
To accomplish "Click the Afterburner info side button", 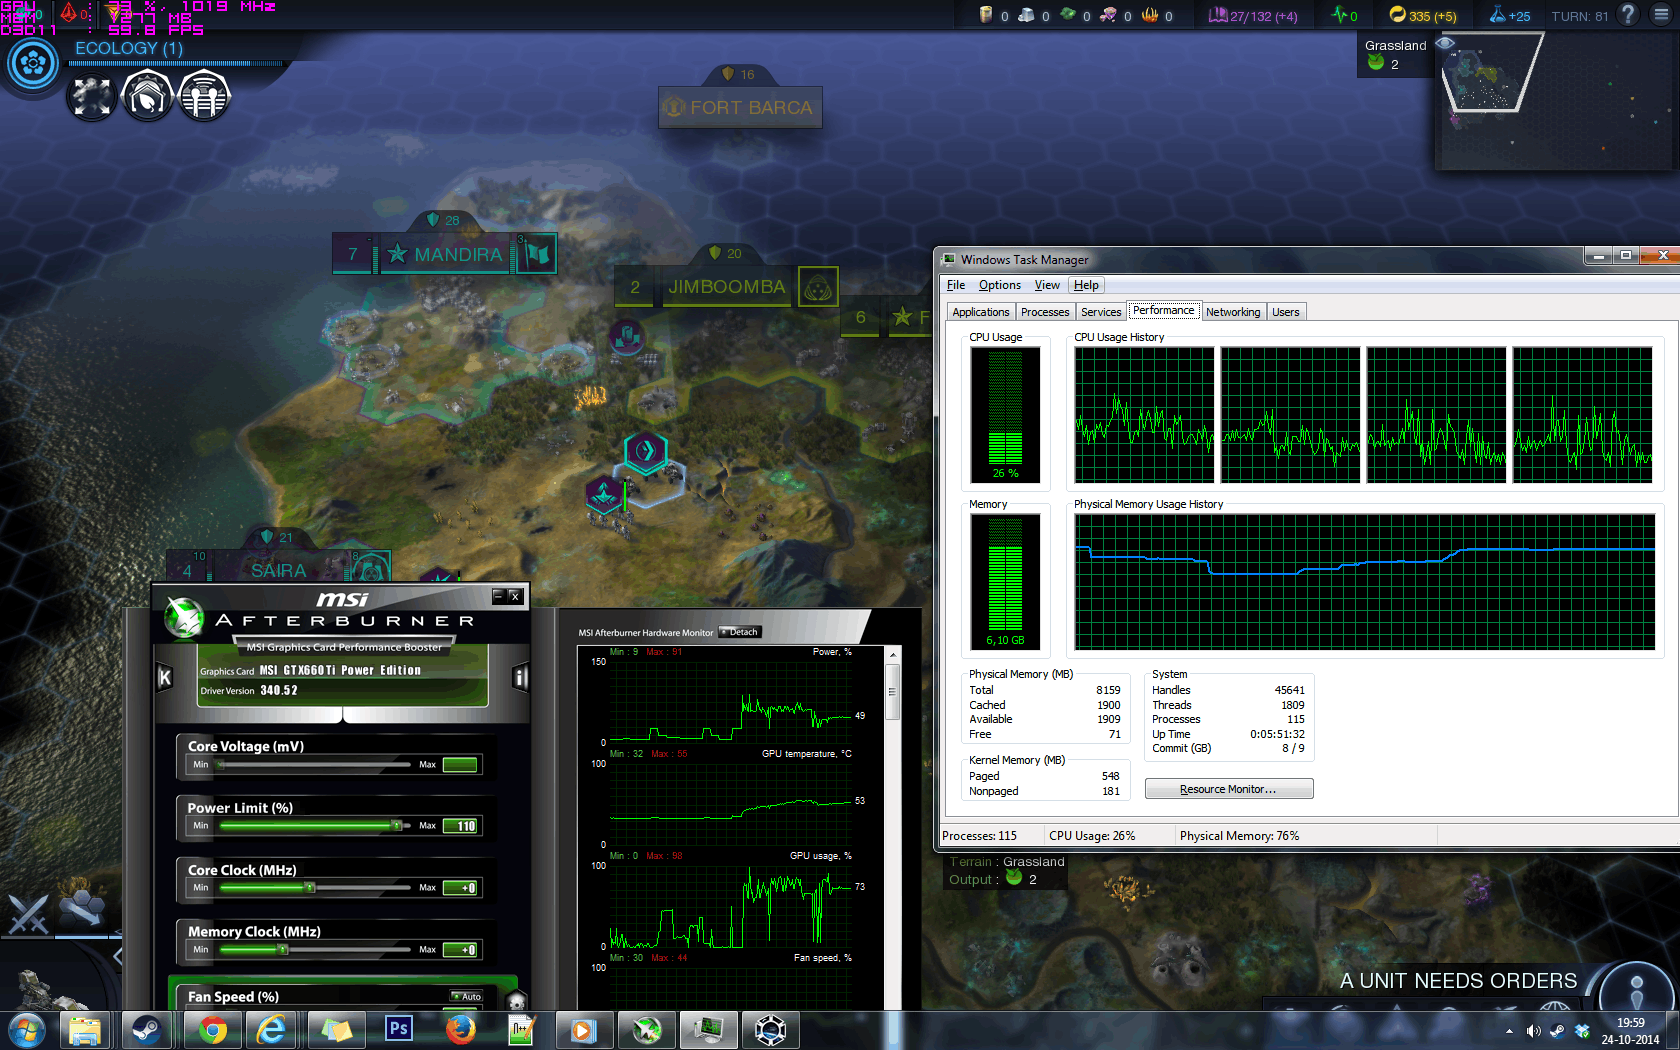I will [x=520, y=677].
